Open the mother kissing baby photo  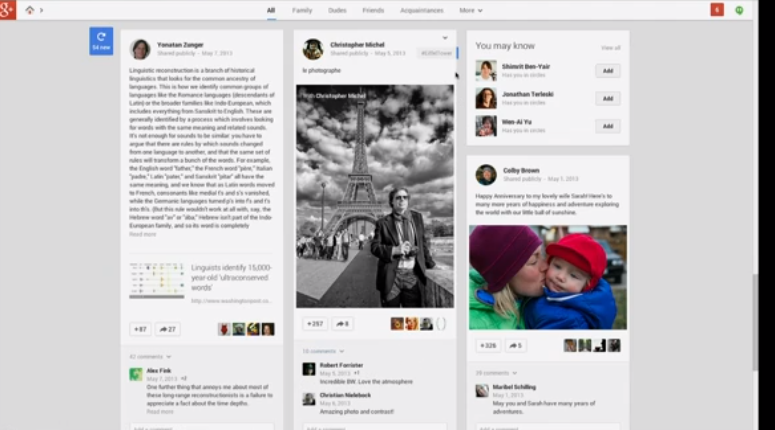pos(548,277)
